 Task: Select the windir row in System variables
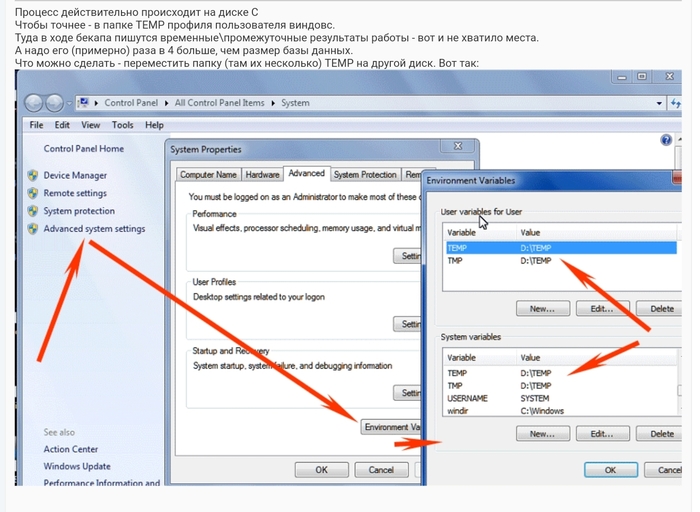tap(561, 411)
